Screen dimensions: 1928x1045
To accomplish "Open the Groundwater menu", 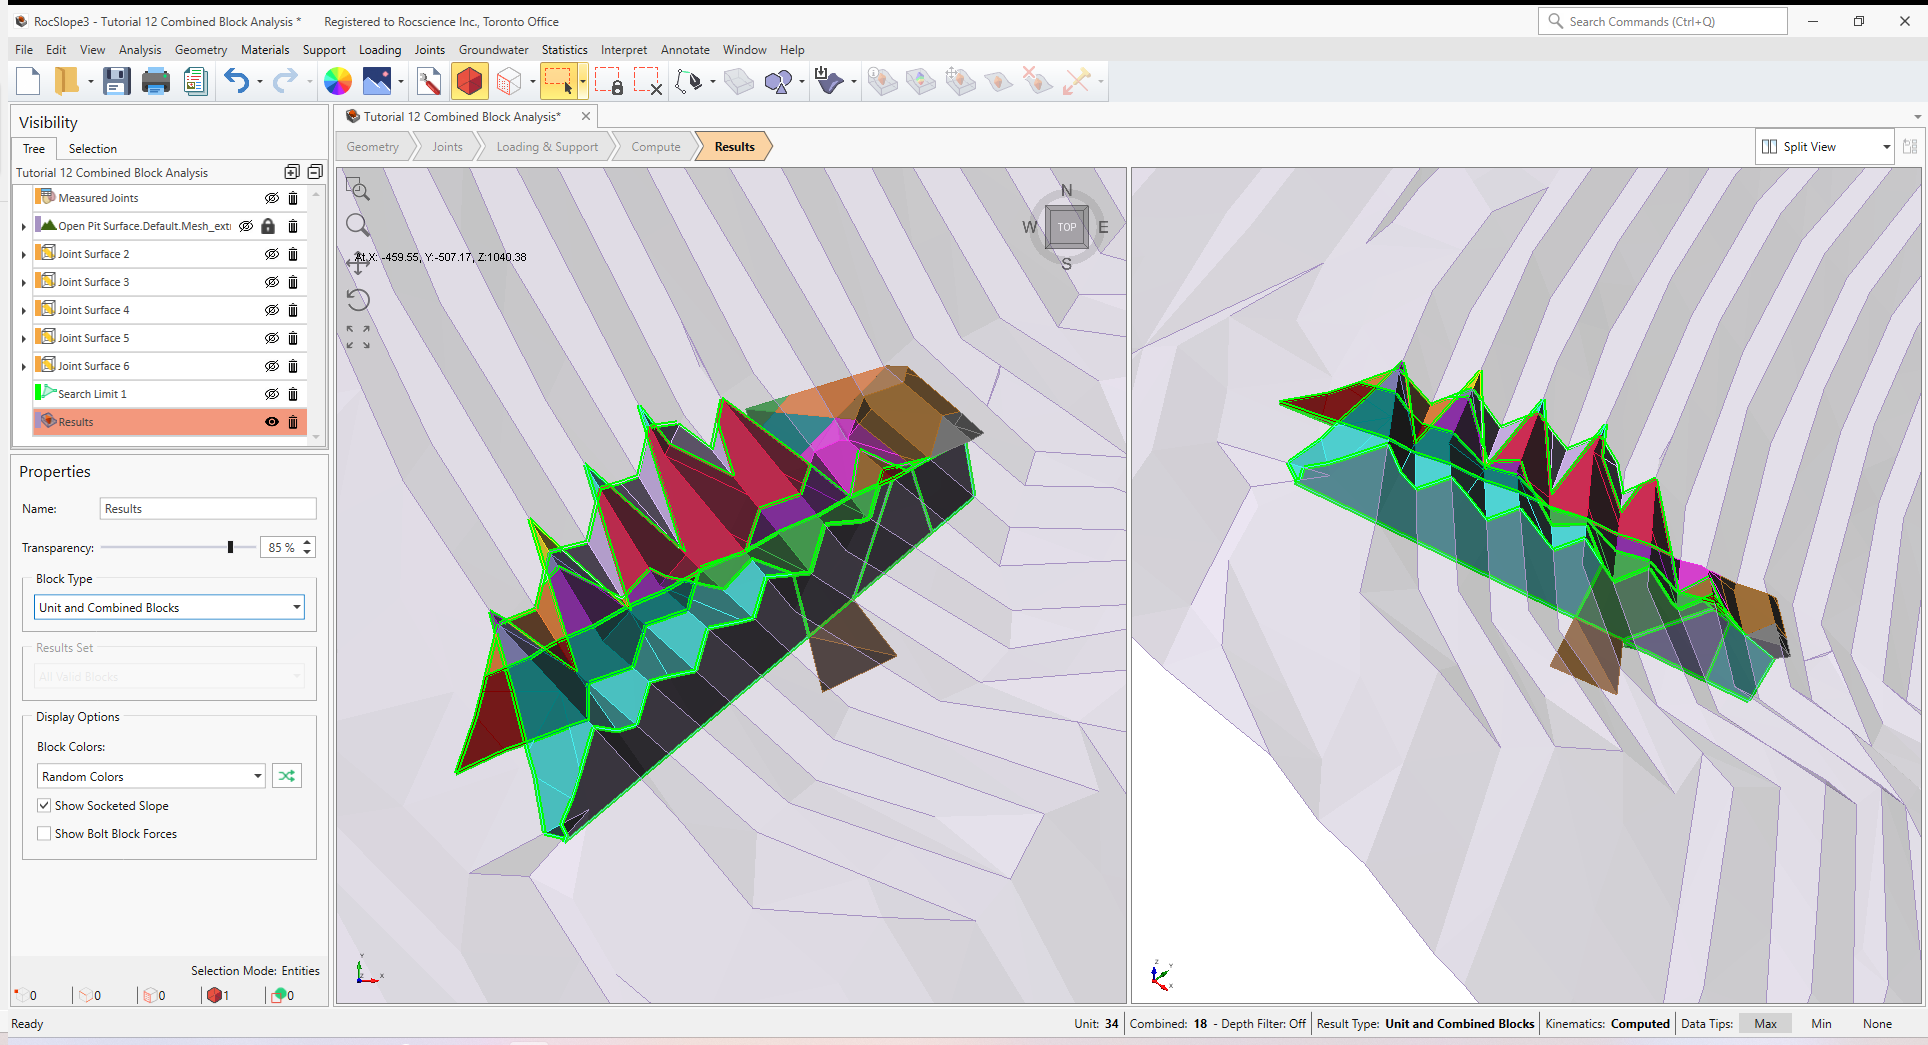I will tap(493, 49).
